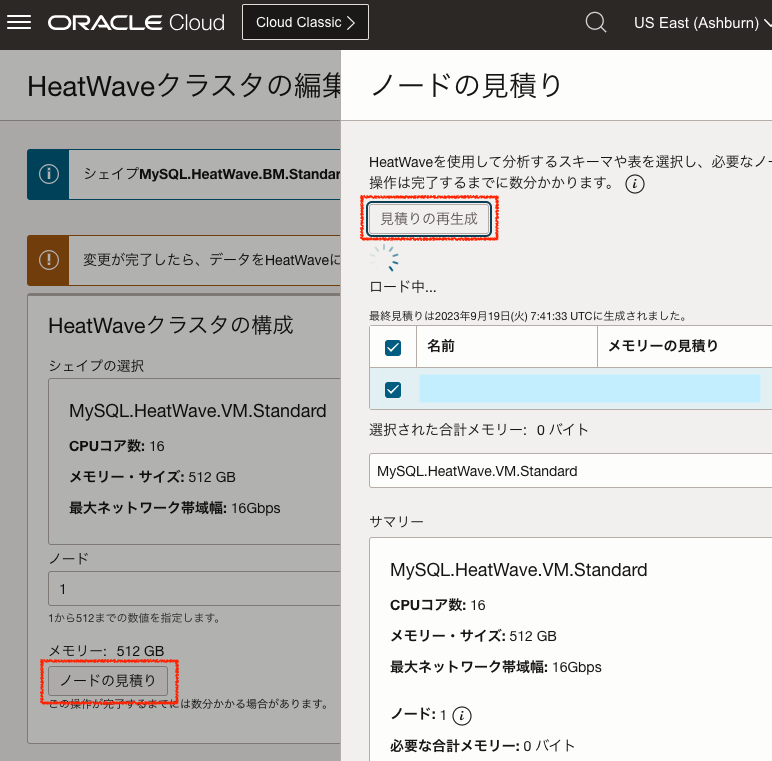The width and height of the screenshot is (772, 761).
Task: Click the ノード number input field
Action: [x=194, y=589]
